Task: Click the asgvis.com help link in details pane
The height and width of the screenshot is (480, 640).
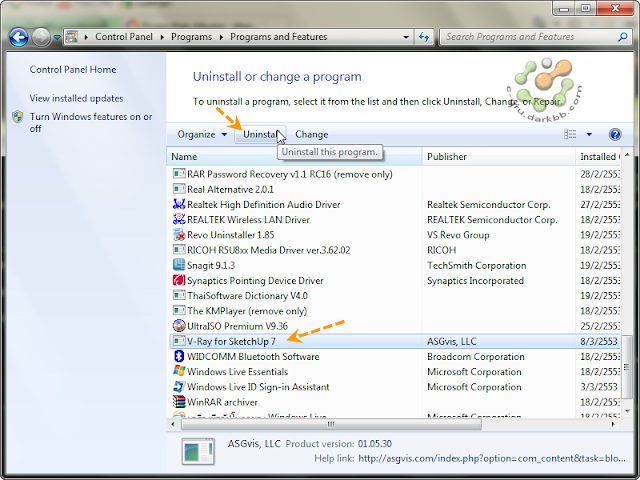Action: pyautogui.click(x=491, y=459)
